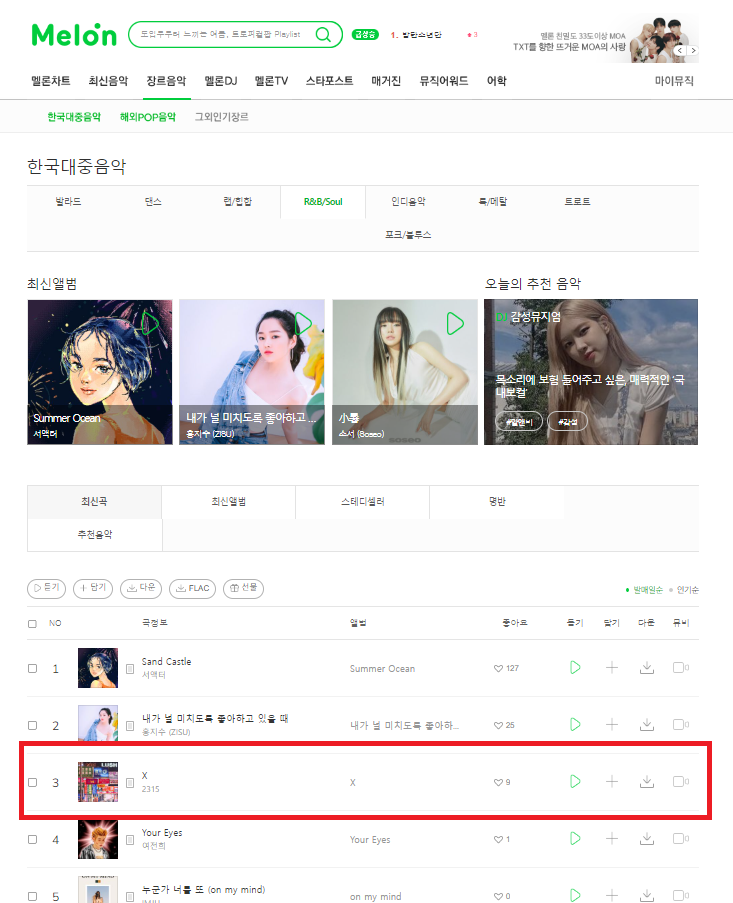733x903 pixels.
Task: Open the 스테디셀러 tab
Action: [363, 502]
